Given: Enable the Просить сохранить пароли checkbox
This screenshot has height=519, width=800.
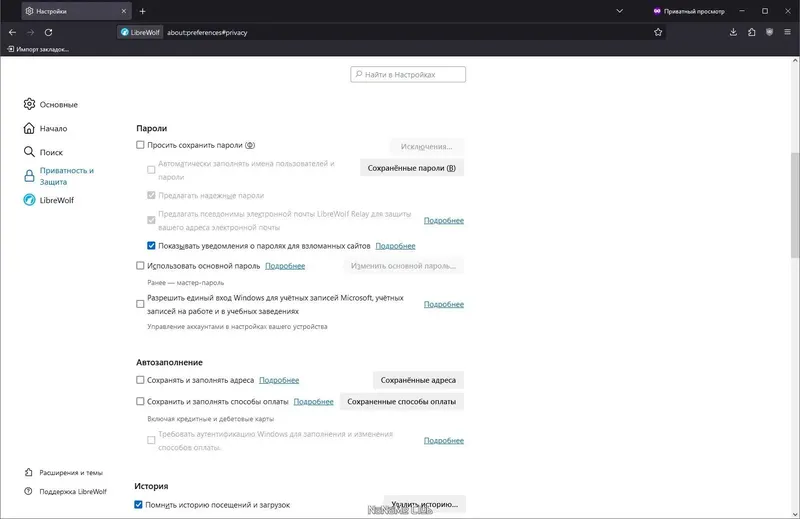Looking at the screenshot, I should (x=140, y=145).
